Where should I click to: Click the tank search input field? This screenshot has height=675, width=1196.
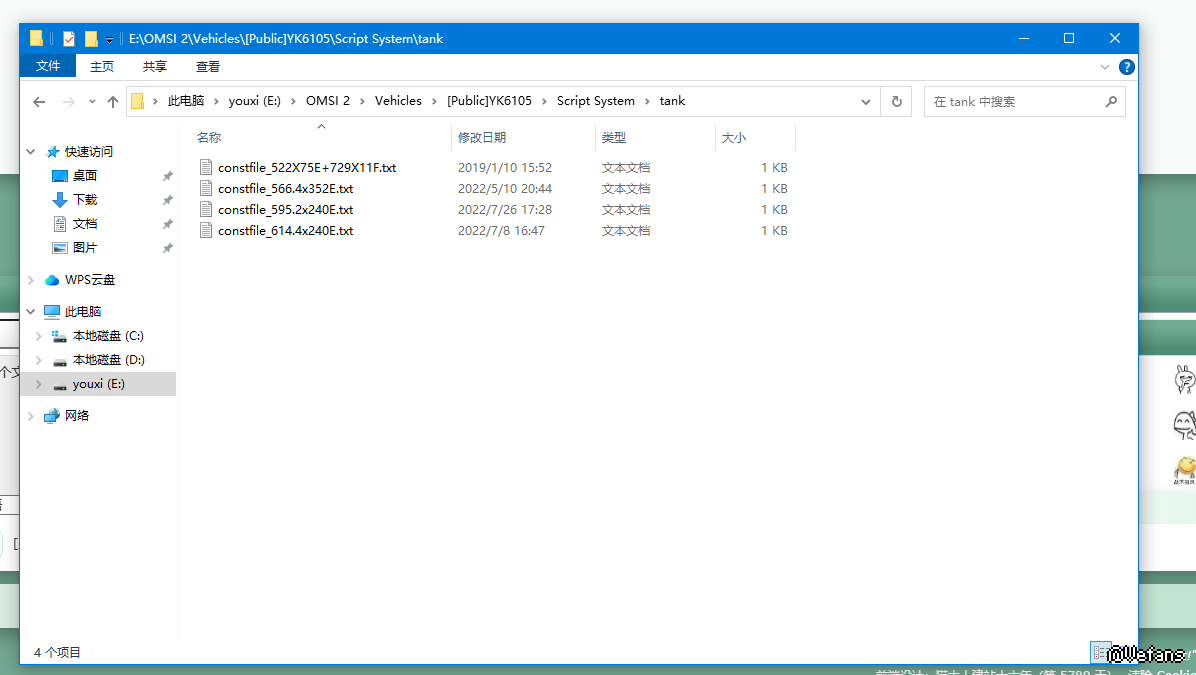pos(1010,101)
